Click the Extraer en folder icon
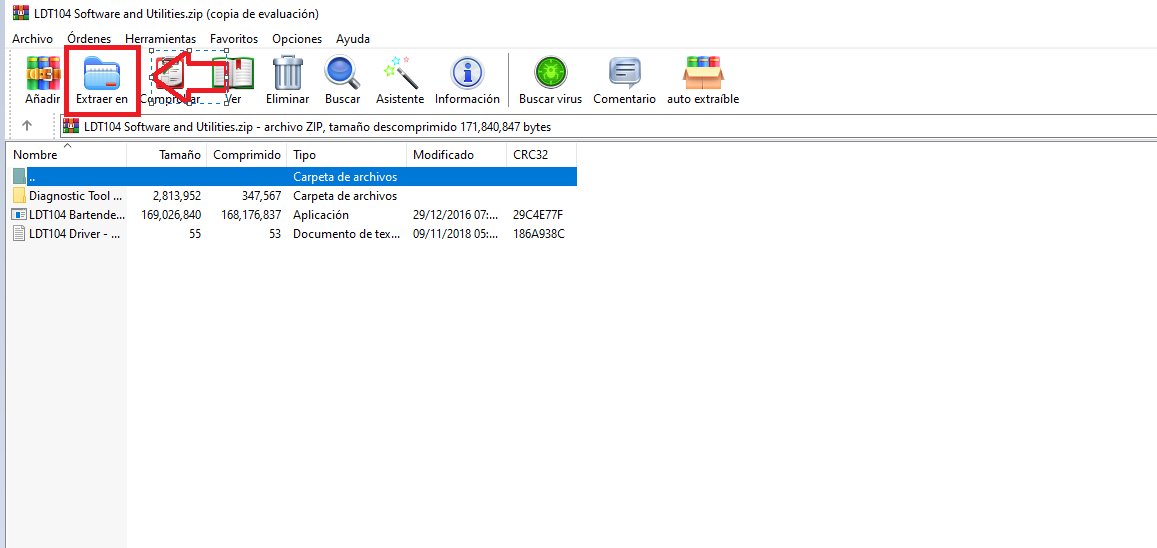The image size is (1157, 548). point(102,74)
